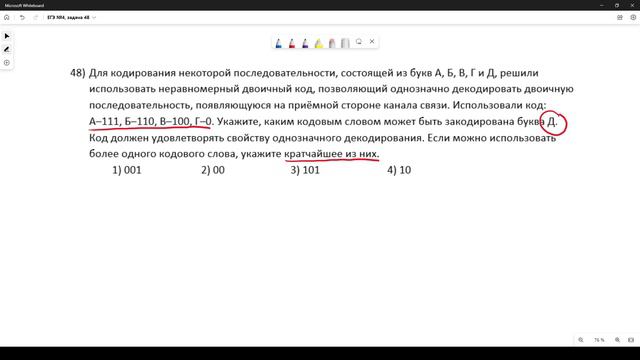Click the underlined words 'кратчайшее из них'
Screen dimensions: 640x360
coord(331,154)
